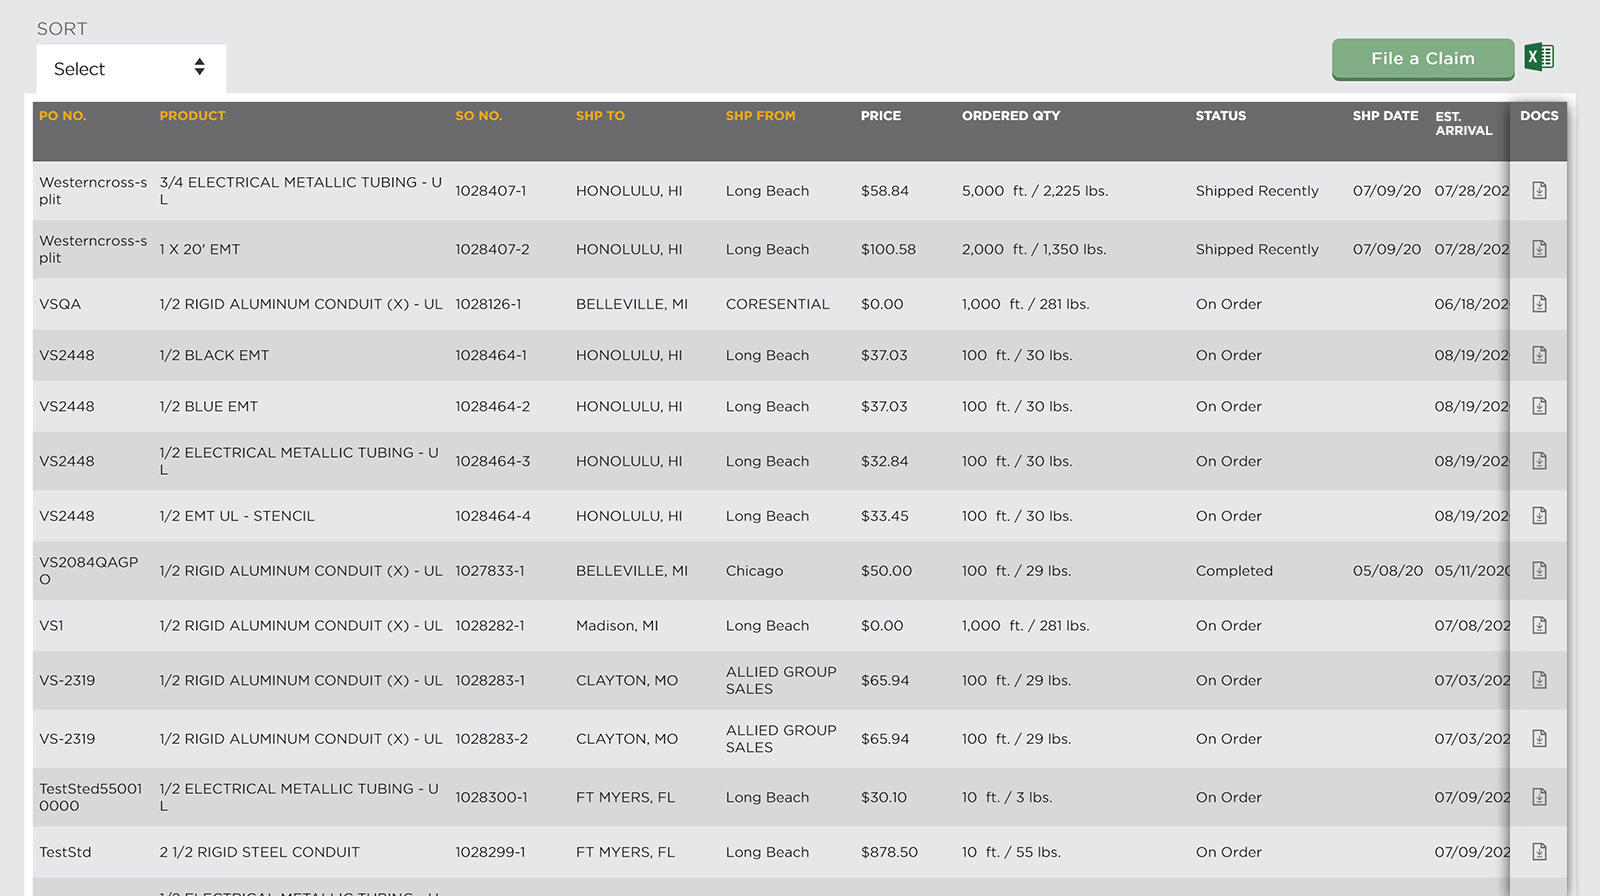Open docs icon for completed order 1027833-1
Image resolution: width=1600 pixels, height=896 pixels.
pyautogui.click(x=1539, y=570)
